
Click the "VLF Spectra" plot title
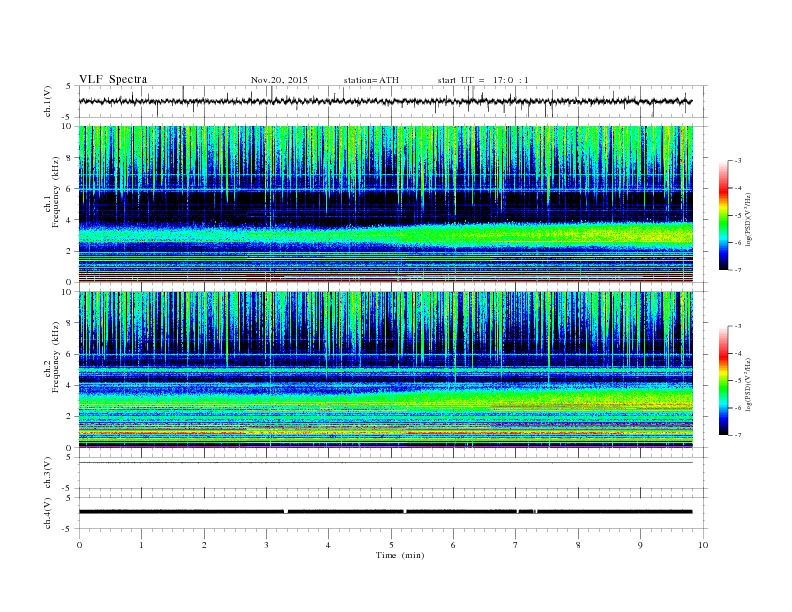pyautogui.click(x=113, y=79)
